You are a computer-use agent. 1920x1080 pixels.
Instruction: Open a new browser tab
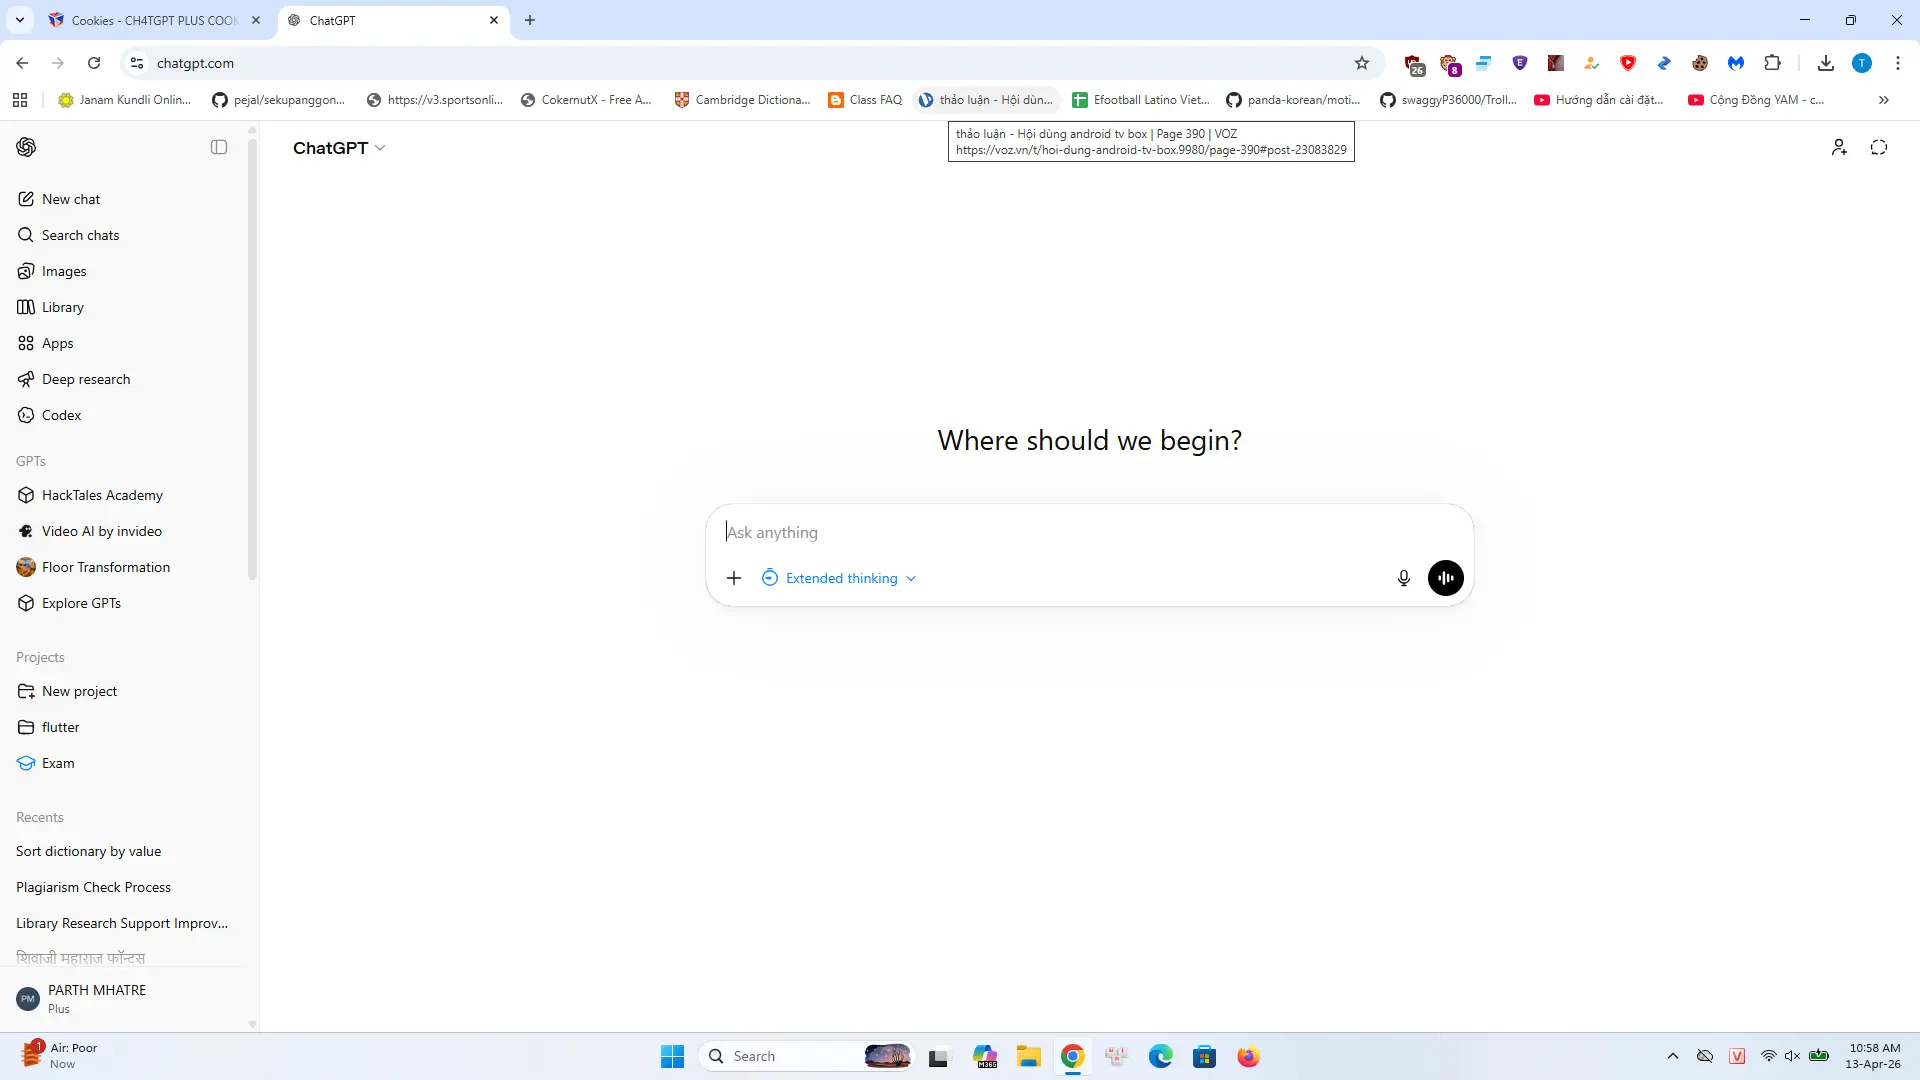(530, 20)
